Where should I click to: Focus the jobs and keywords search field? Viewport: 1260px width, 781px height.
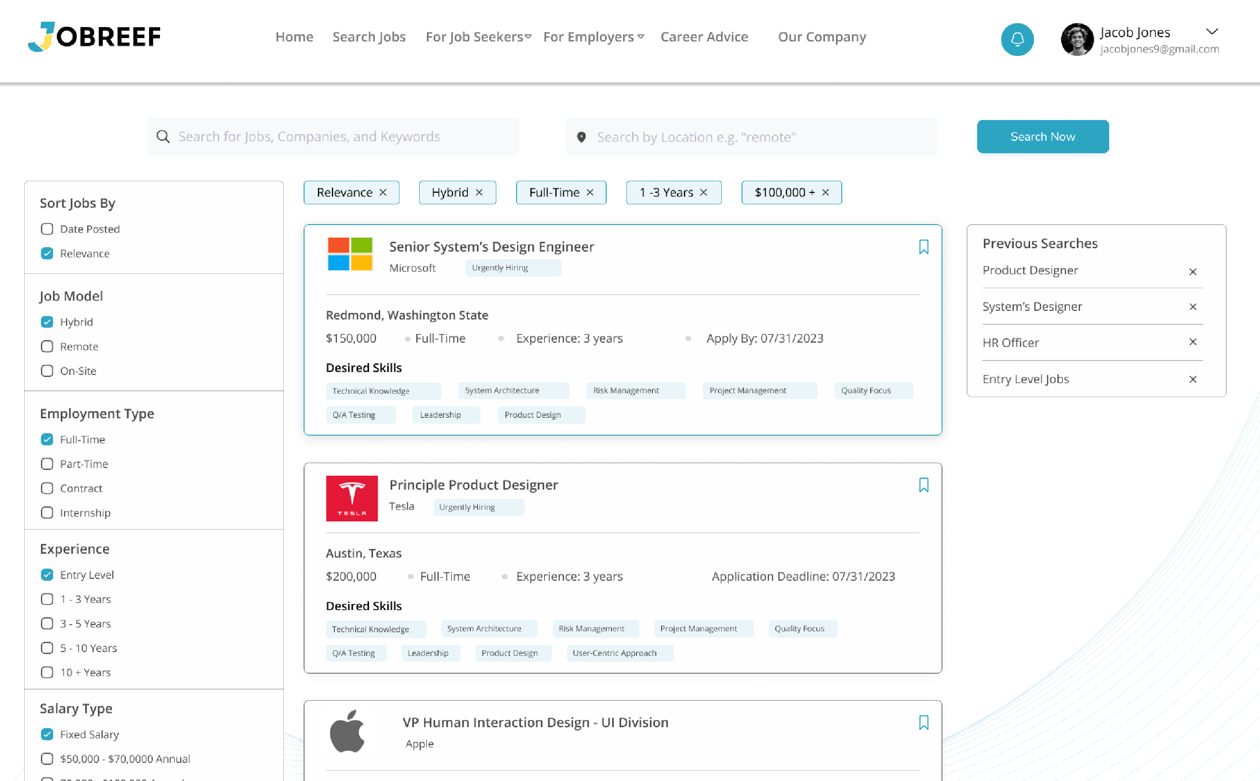(x=333, y=137)
